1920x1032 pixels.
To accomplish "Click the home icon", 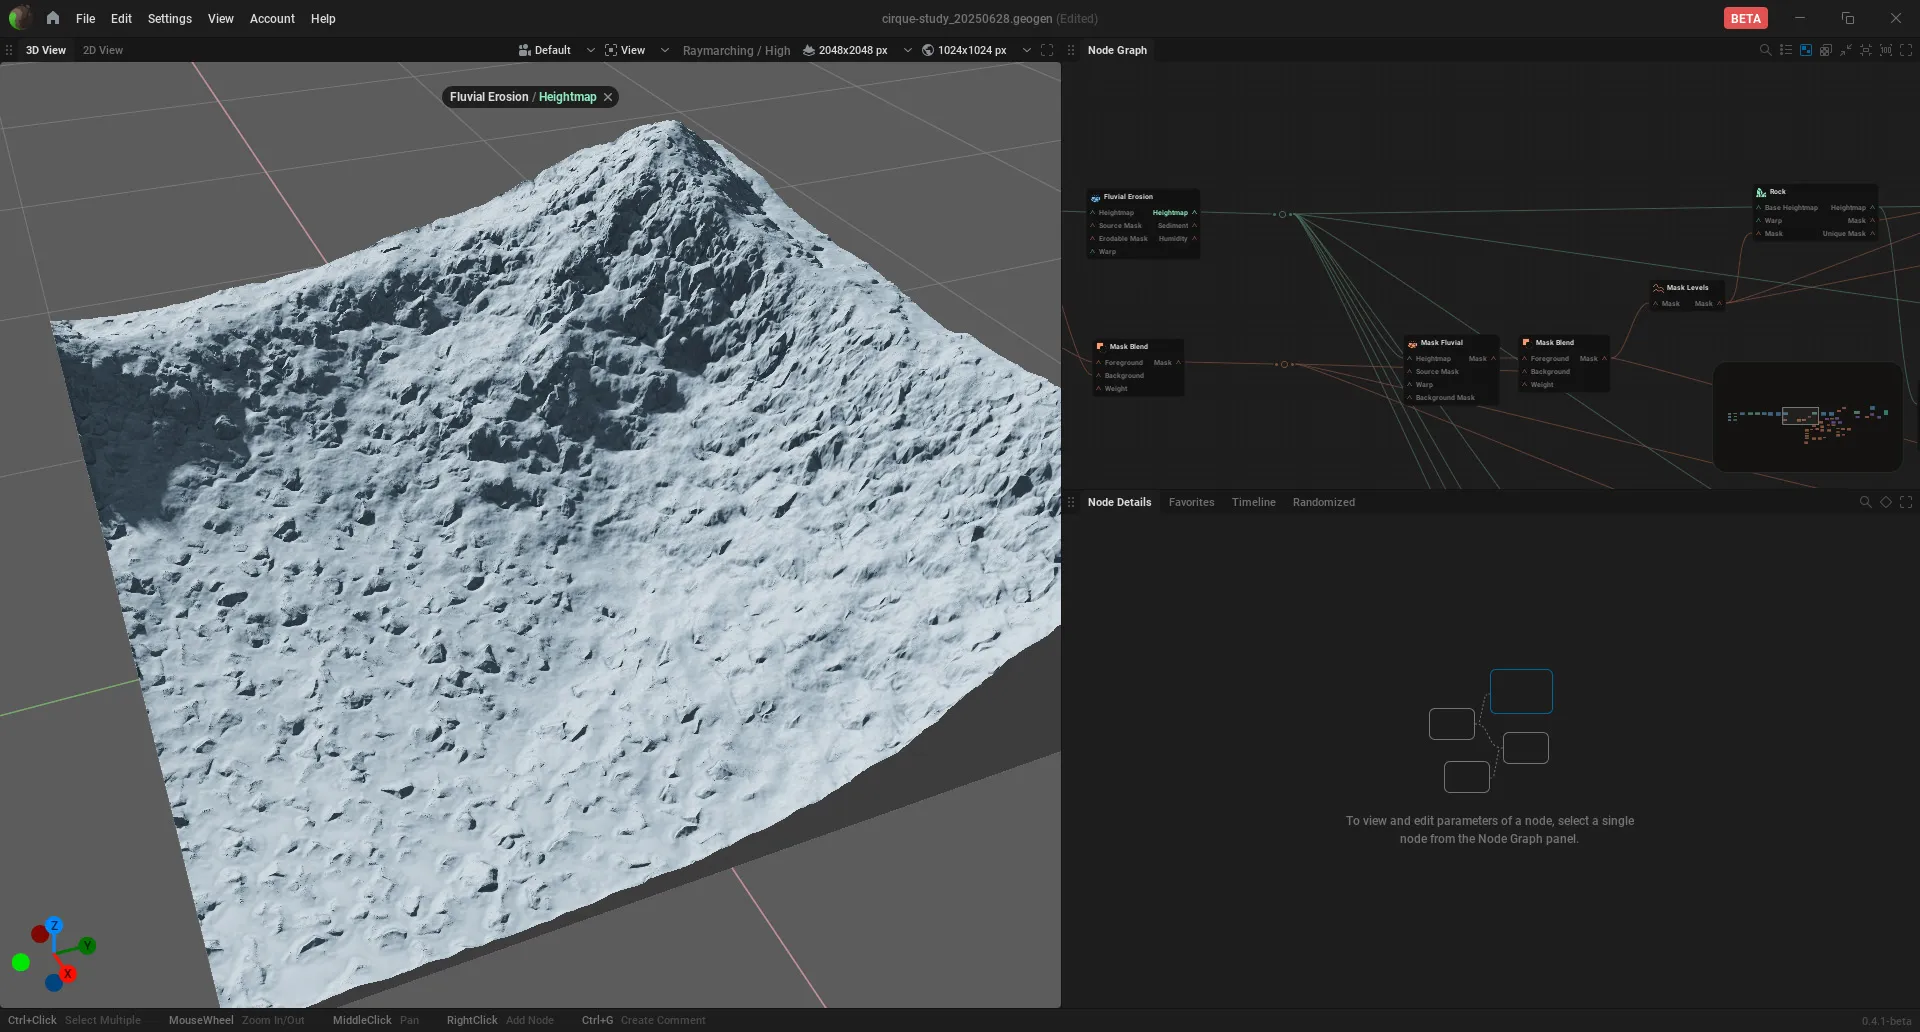I will [53, 18].
